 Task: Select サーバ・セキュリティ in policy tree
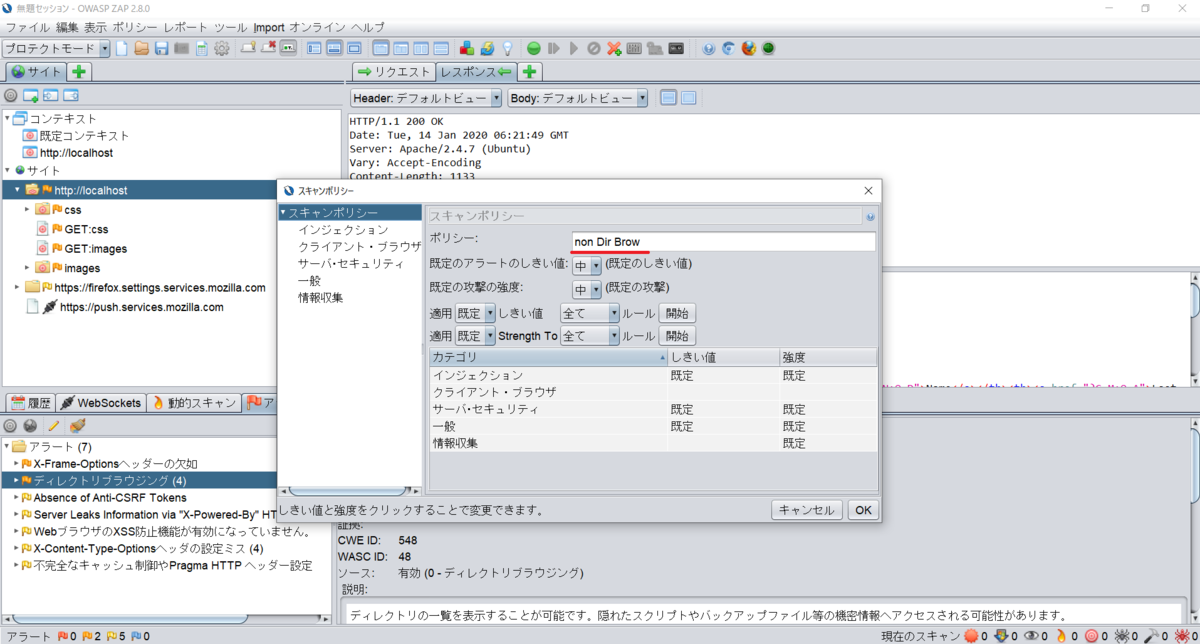[351, 264]
